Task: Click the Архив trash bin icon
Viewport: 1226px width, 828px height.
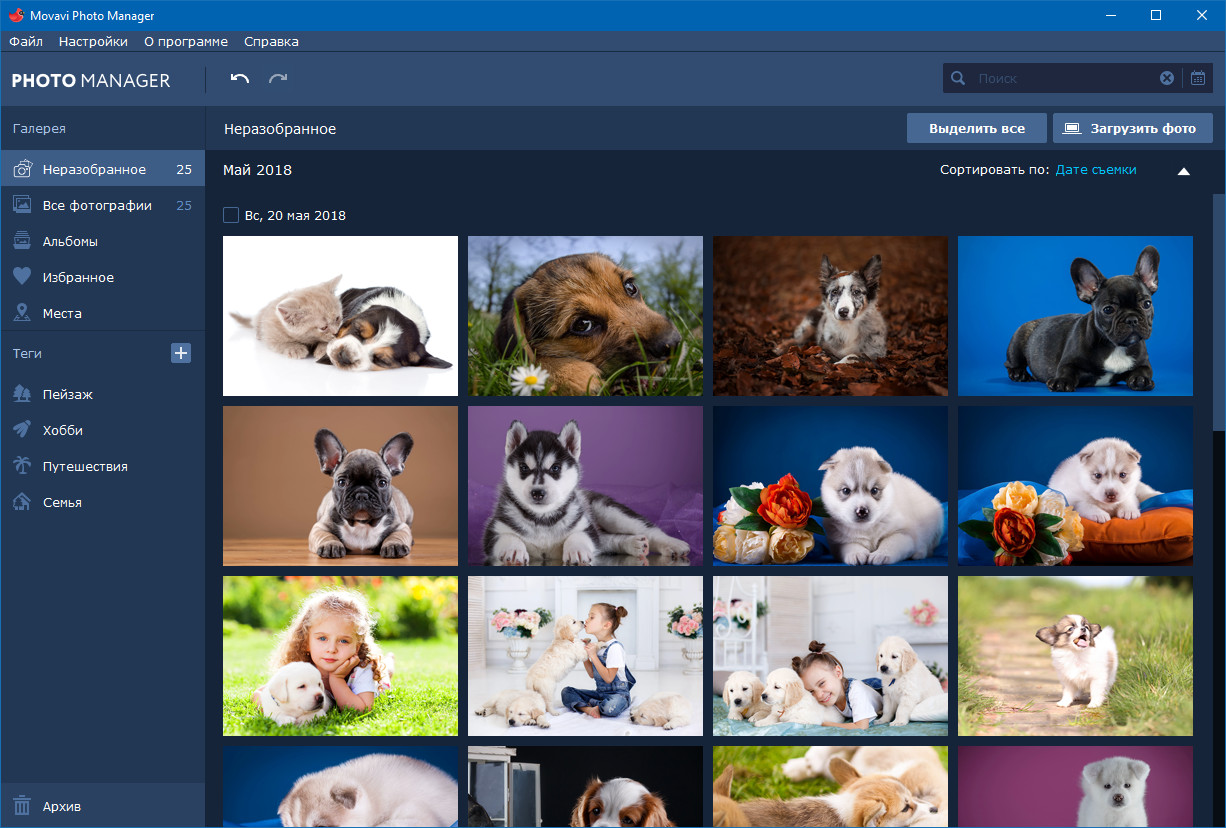Action: [x=22, y=806]
